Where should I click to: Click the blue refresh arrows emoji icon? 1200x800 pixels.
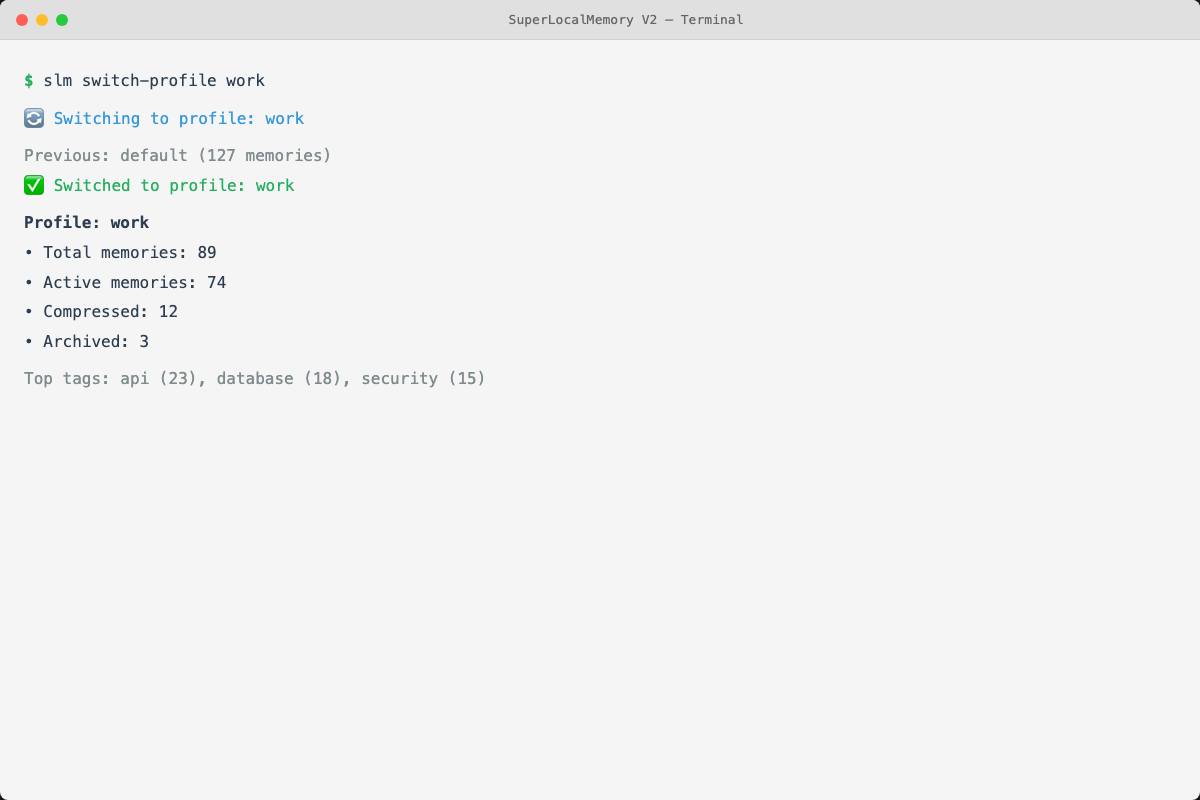[x=34, y=118]
